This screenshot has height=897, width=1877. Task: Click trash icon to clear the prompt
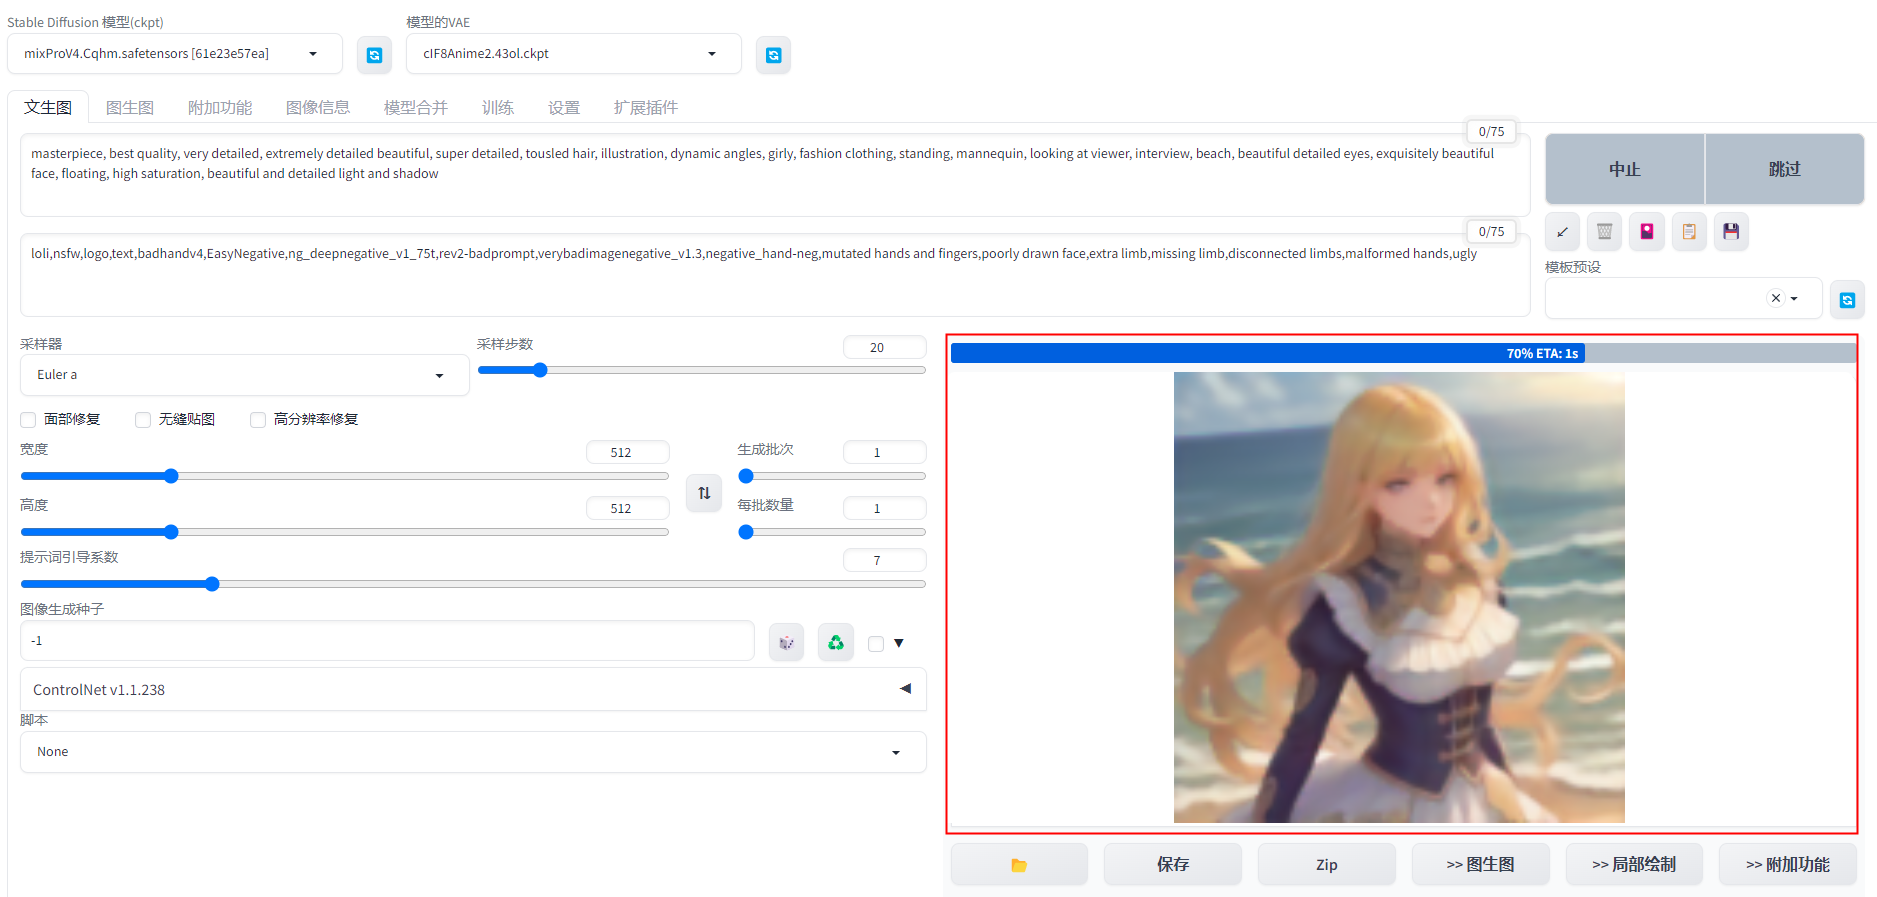point(1604,231)
